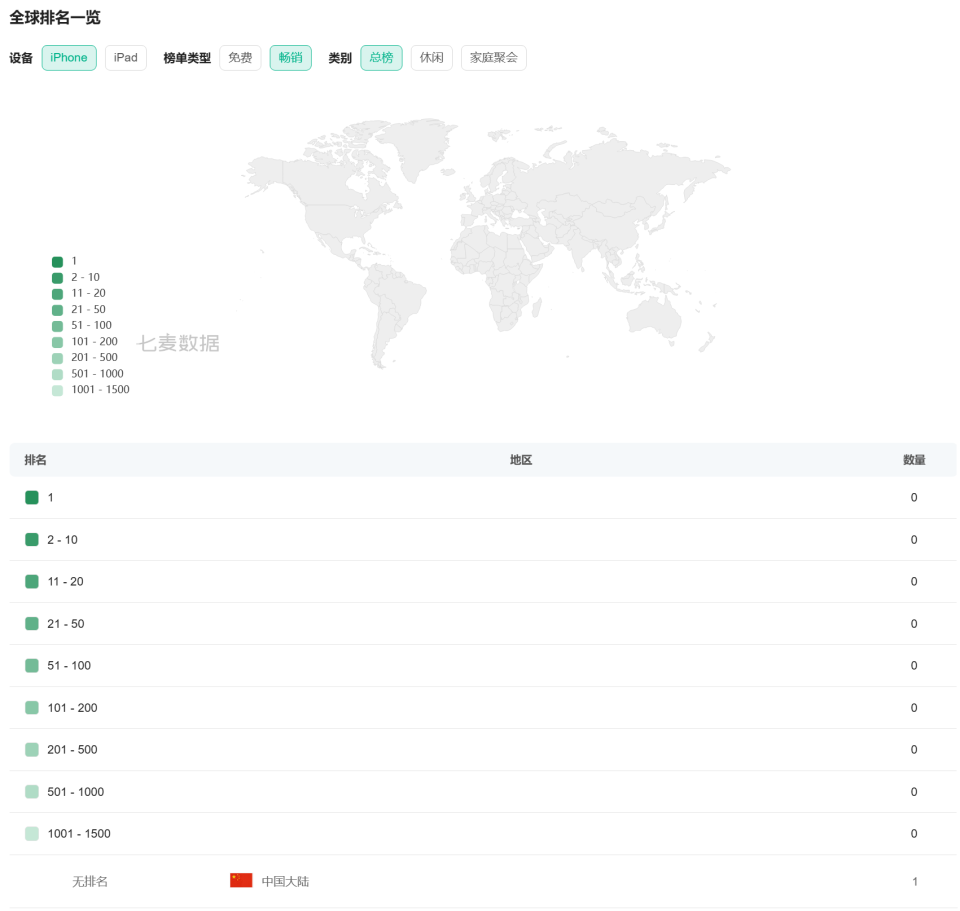Select the iPhone device filter
This screenshot has height=911, width=960.
coord(69,58)
